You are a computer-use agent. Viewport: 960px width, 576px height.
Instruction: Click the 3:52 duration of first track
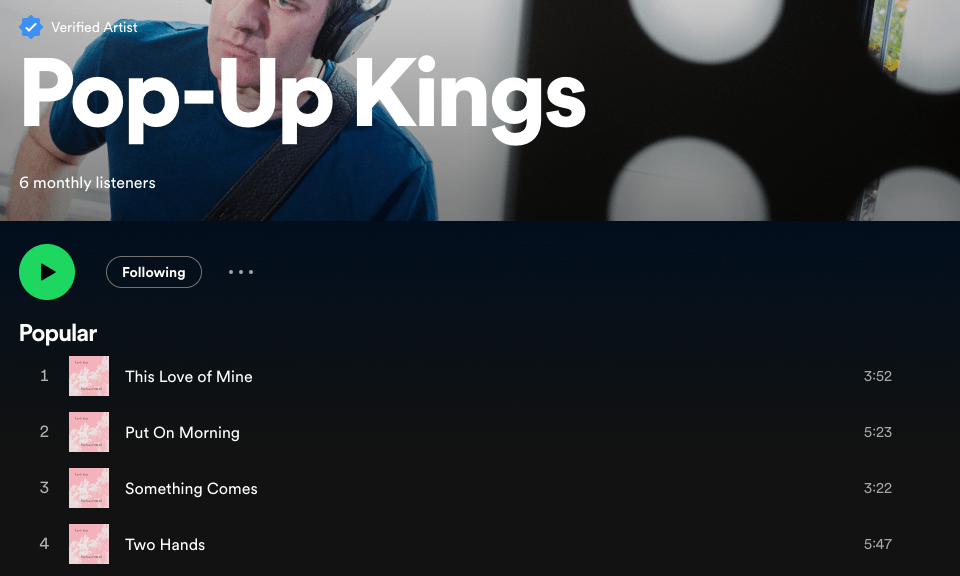(x=877, y=376)
